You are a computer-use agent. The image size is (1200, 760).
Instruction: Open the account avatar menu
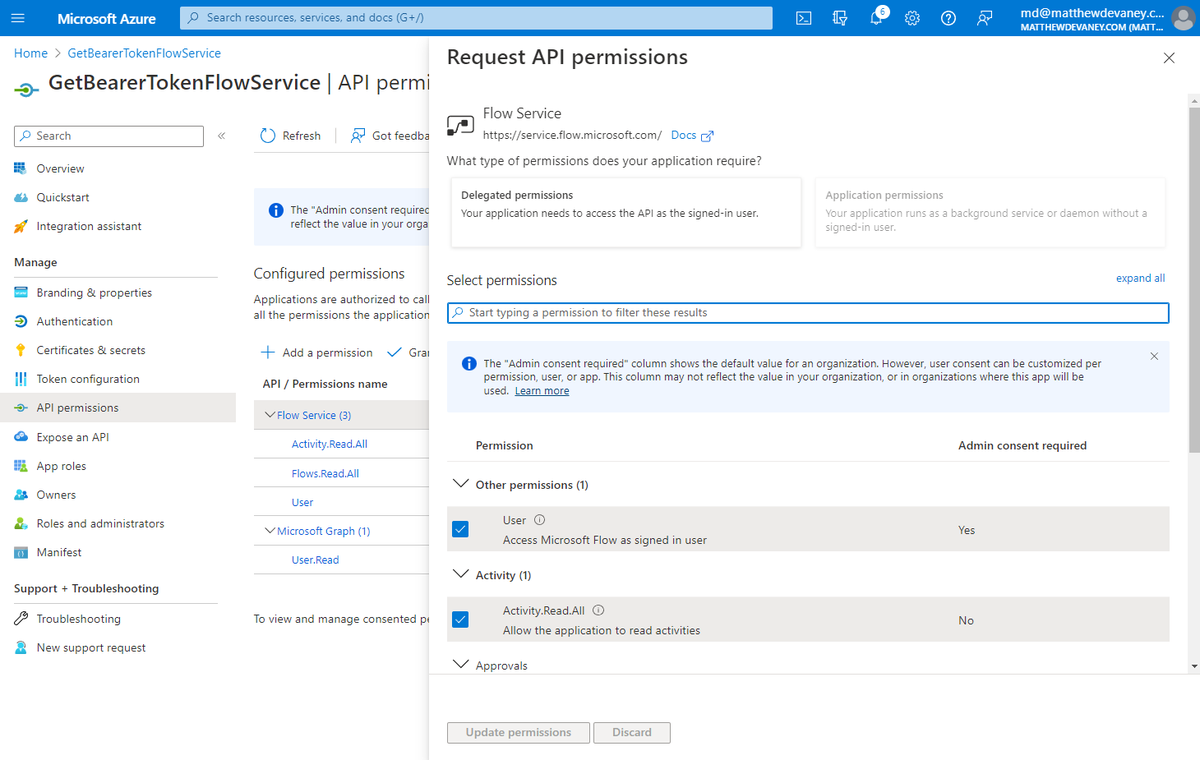point(1182,19)
